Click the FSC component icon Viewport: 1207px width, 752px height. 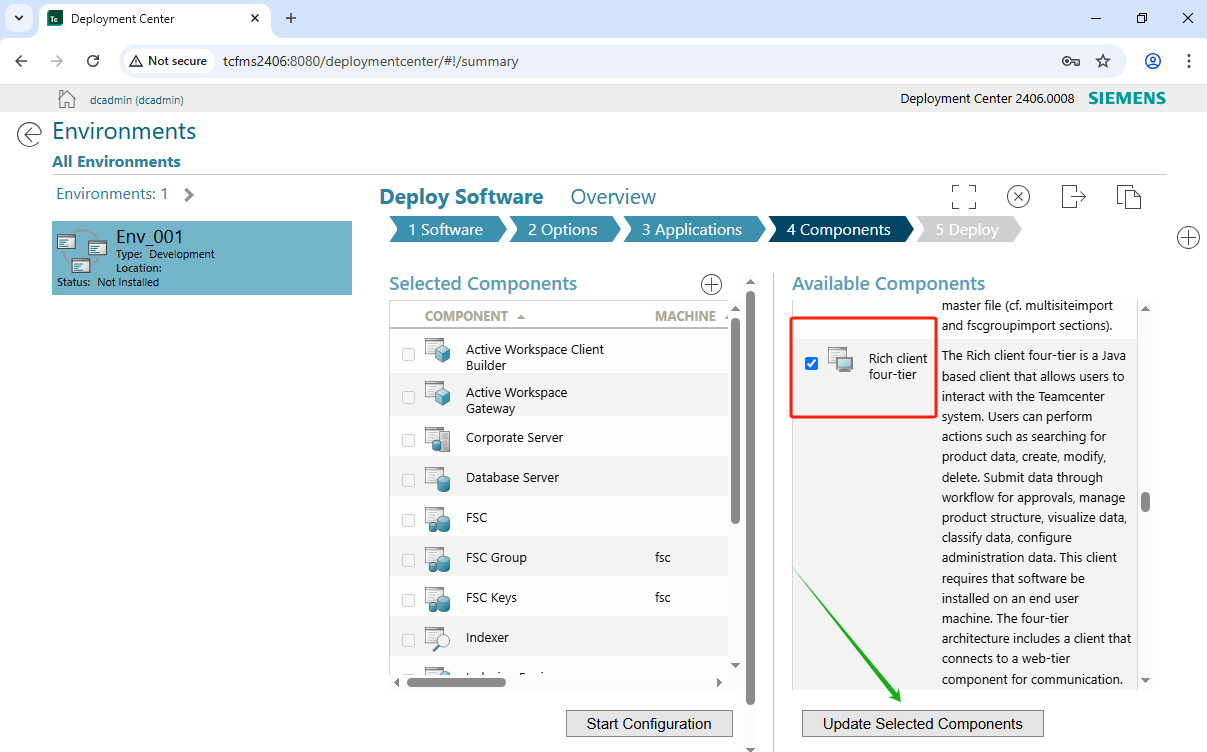coord(437,518)
